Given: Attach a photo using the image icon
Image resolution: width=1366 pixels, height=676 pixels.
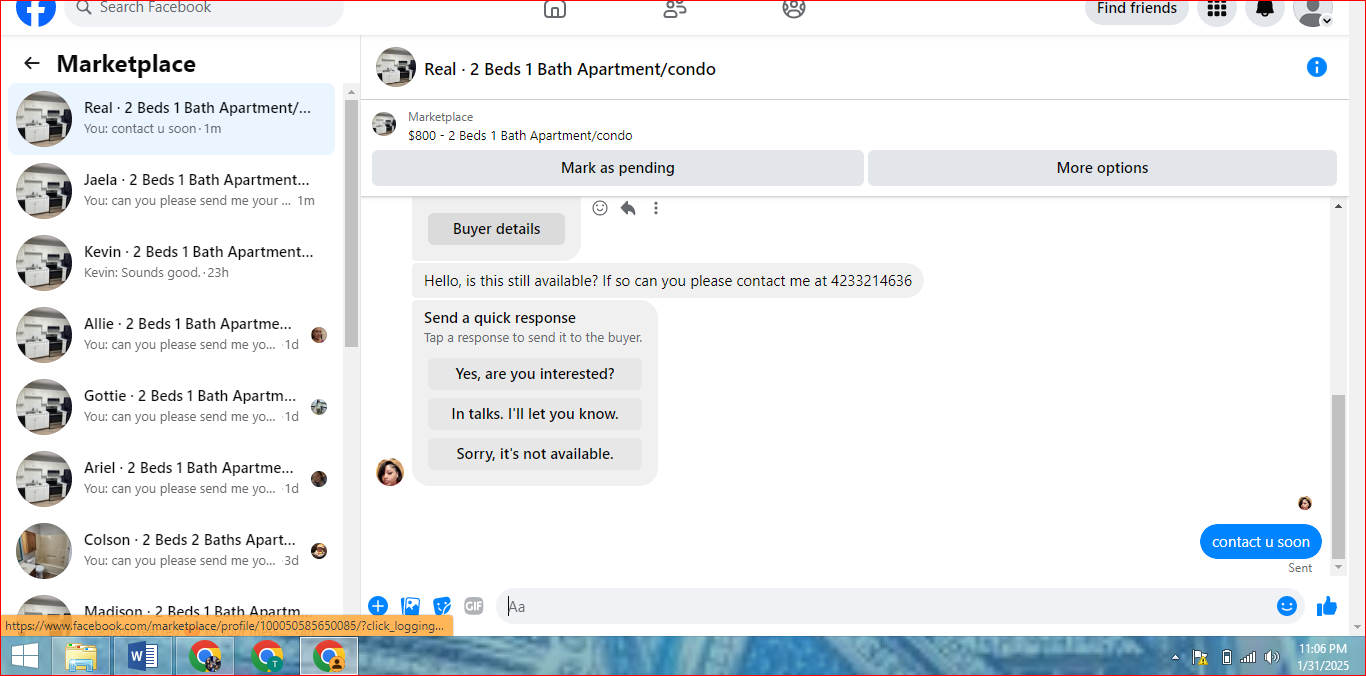Looking at the screenshot, I should [x=410, y=606].
